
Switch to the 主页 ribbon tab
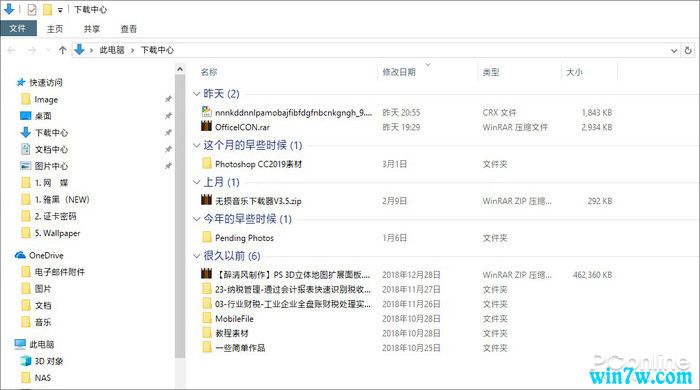point(55,29)
